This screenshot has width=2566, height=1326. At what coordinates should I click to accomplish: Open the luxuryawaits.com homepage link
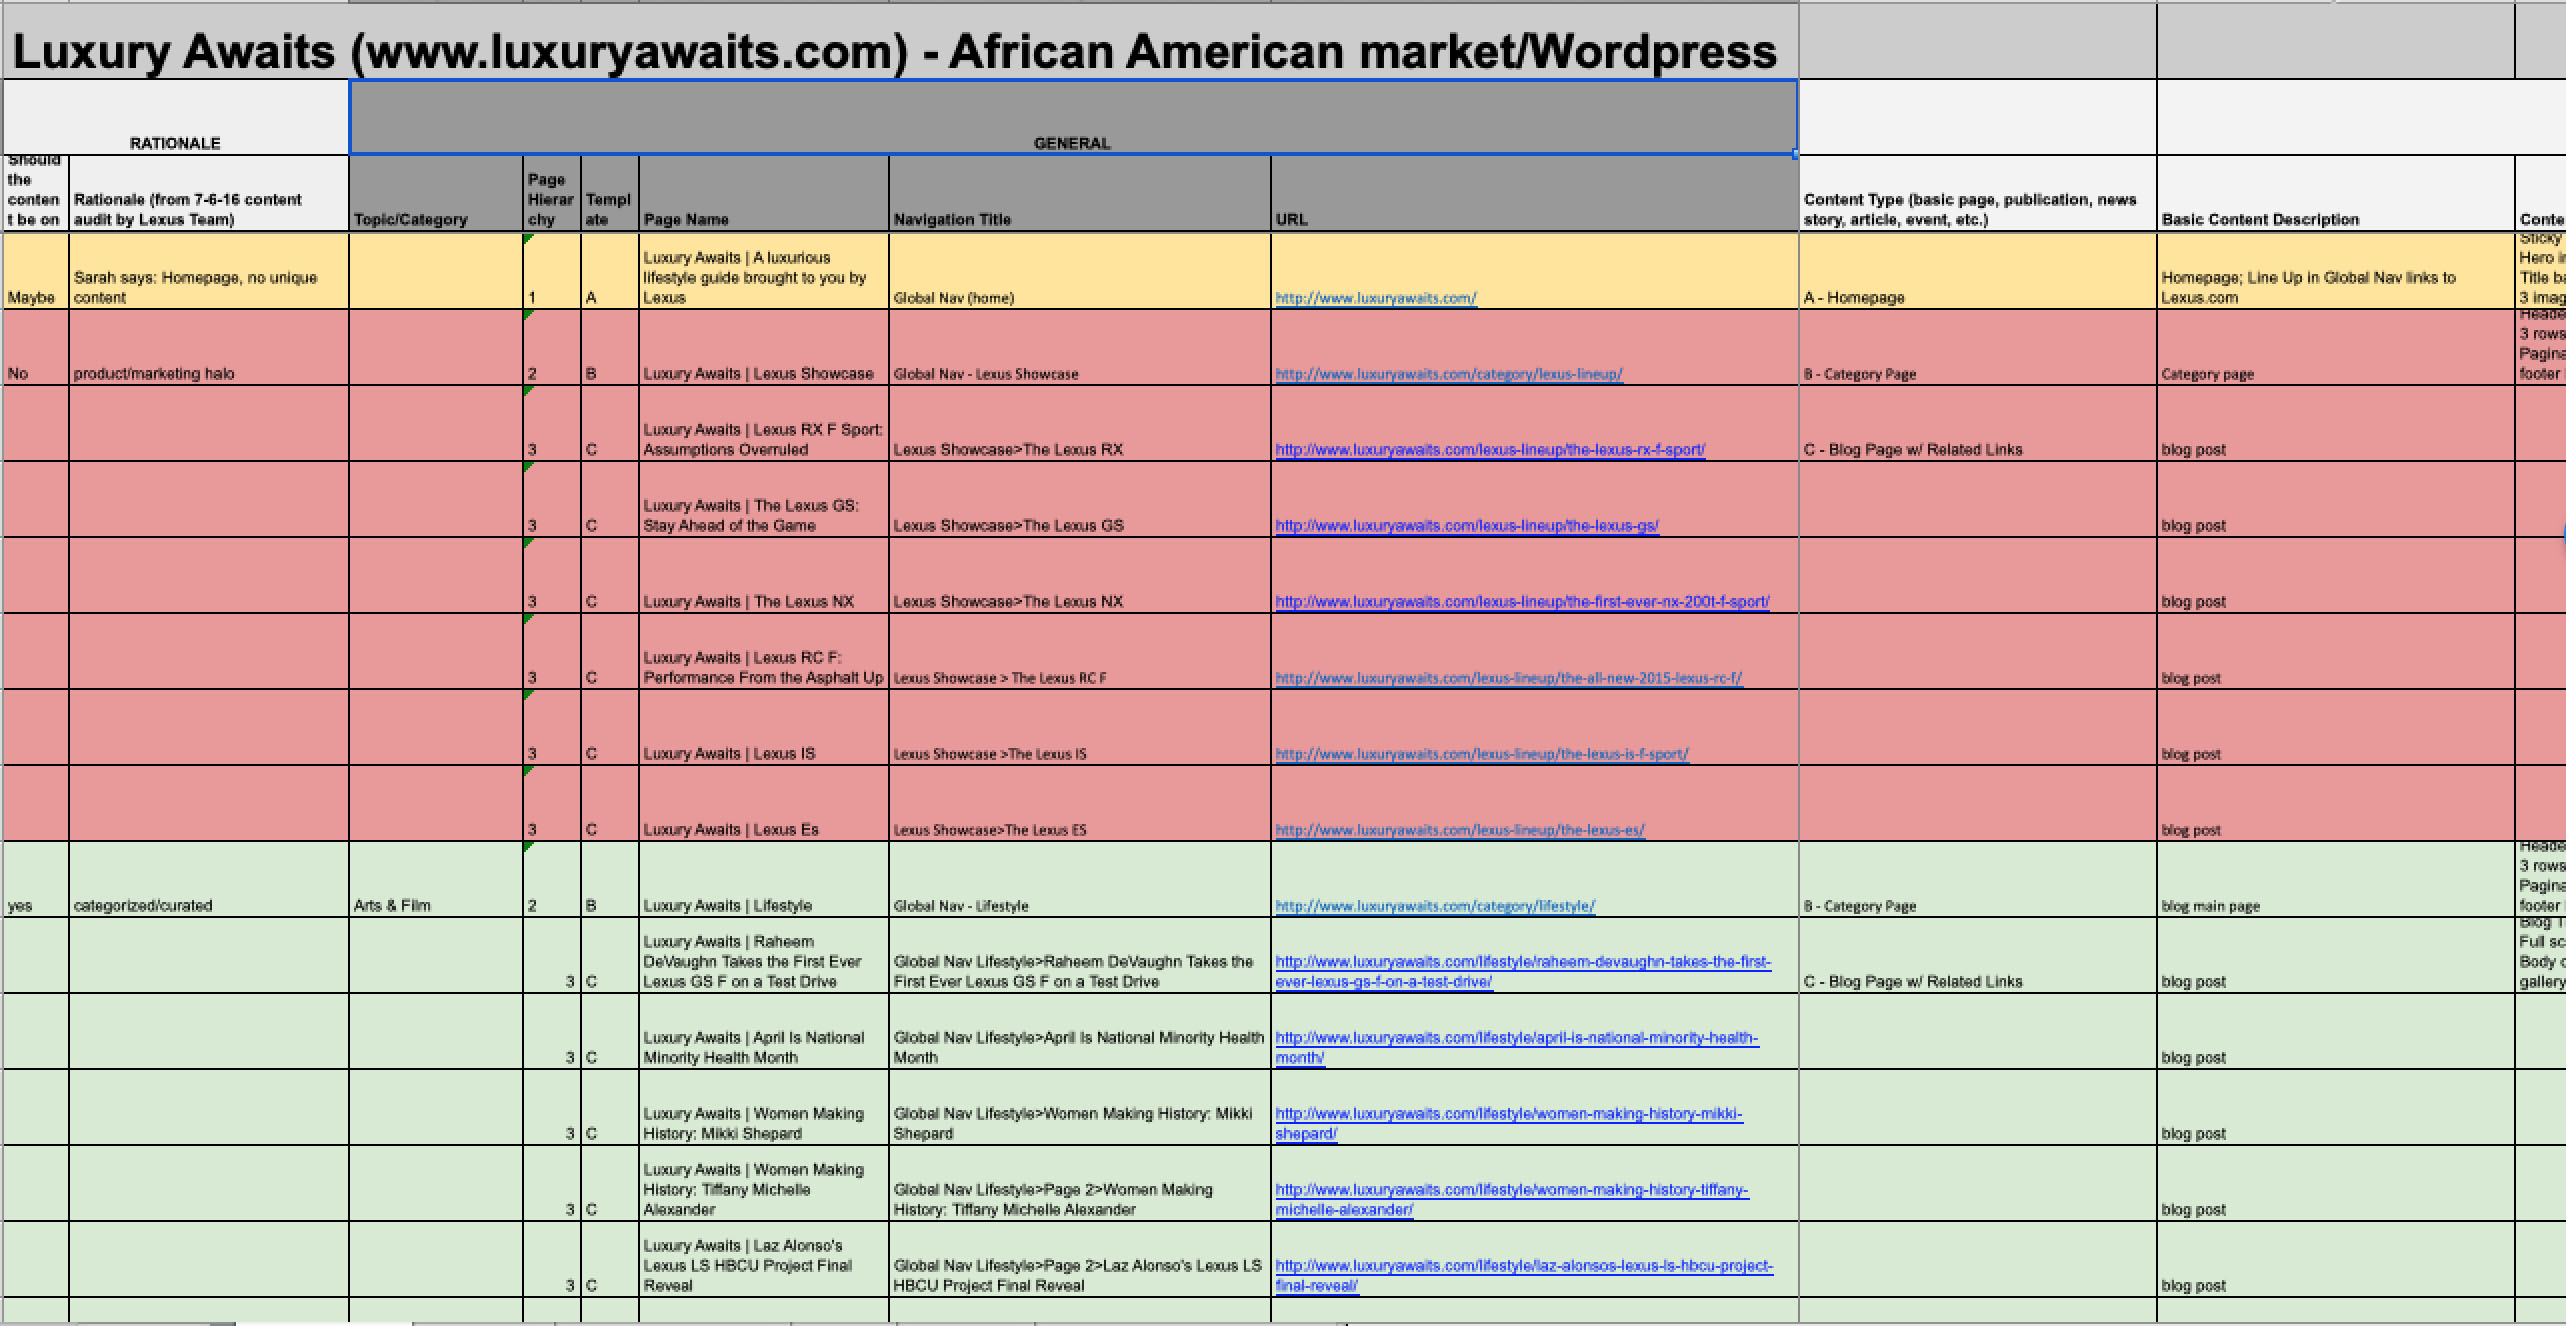[x=1375, y=298]
